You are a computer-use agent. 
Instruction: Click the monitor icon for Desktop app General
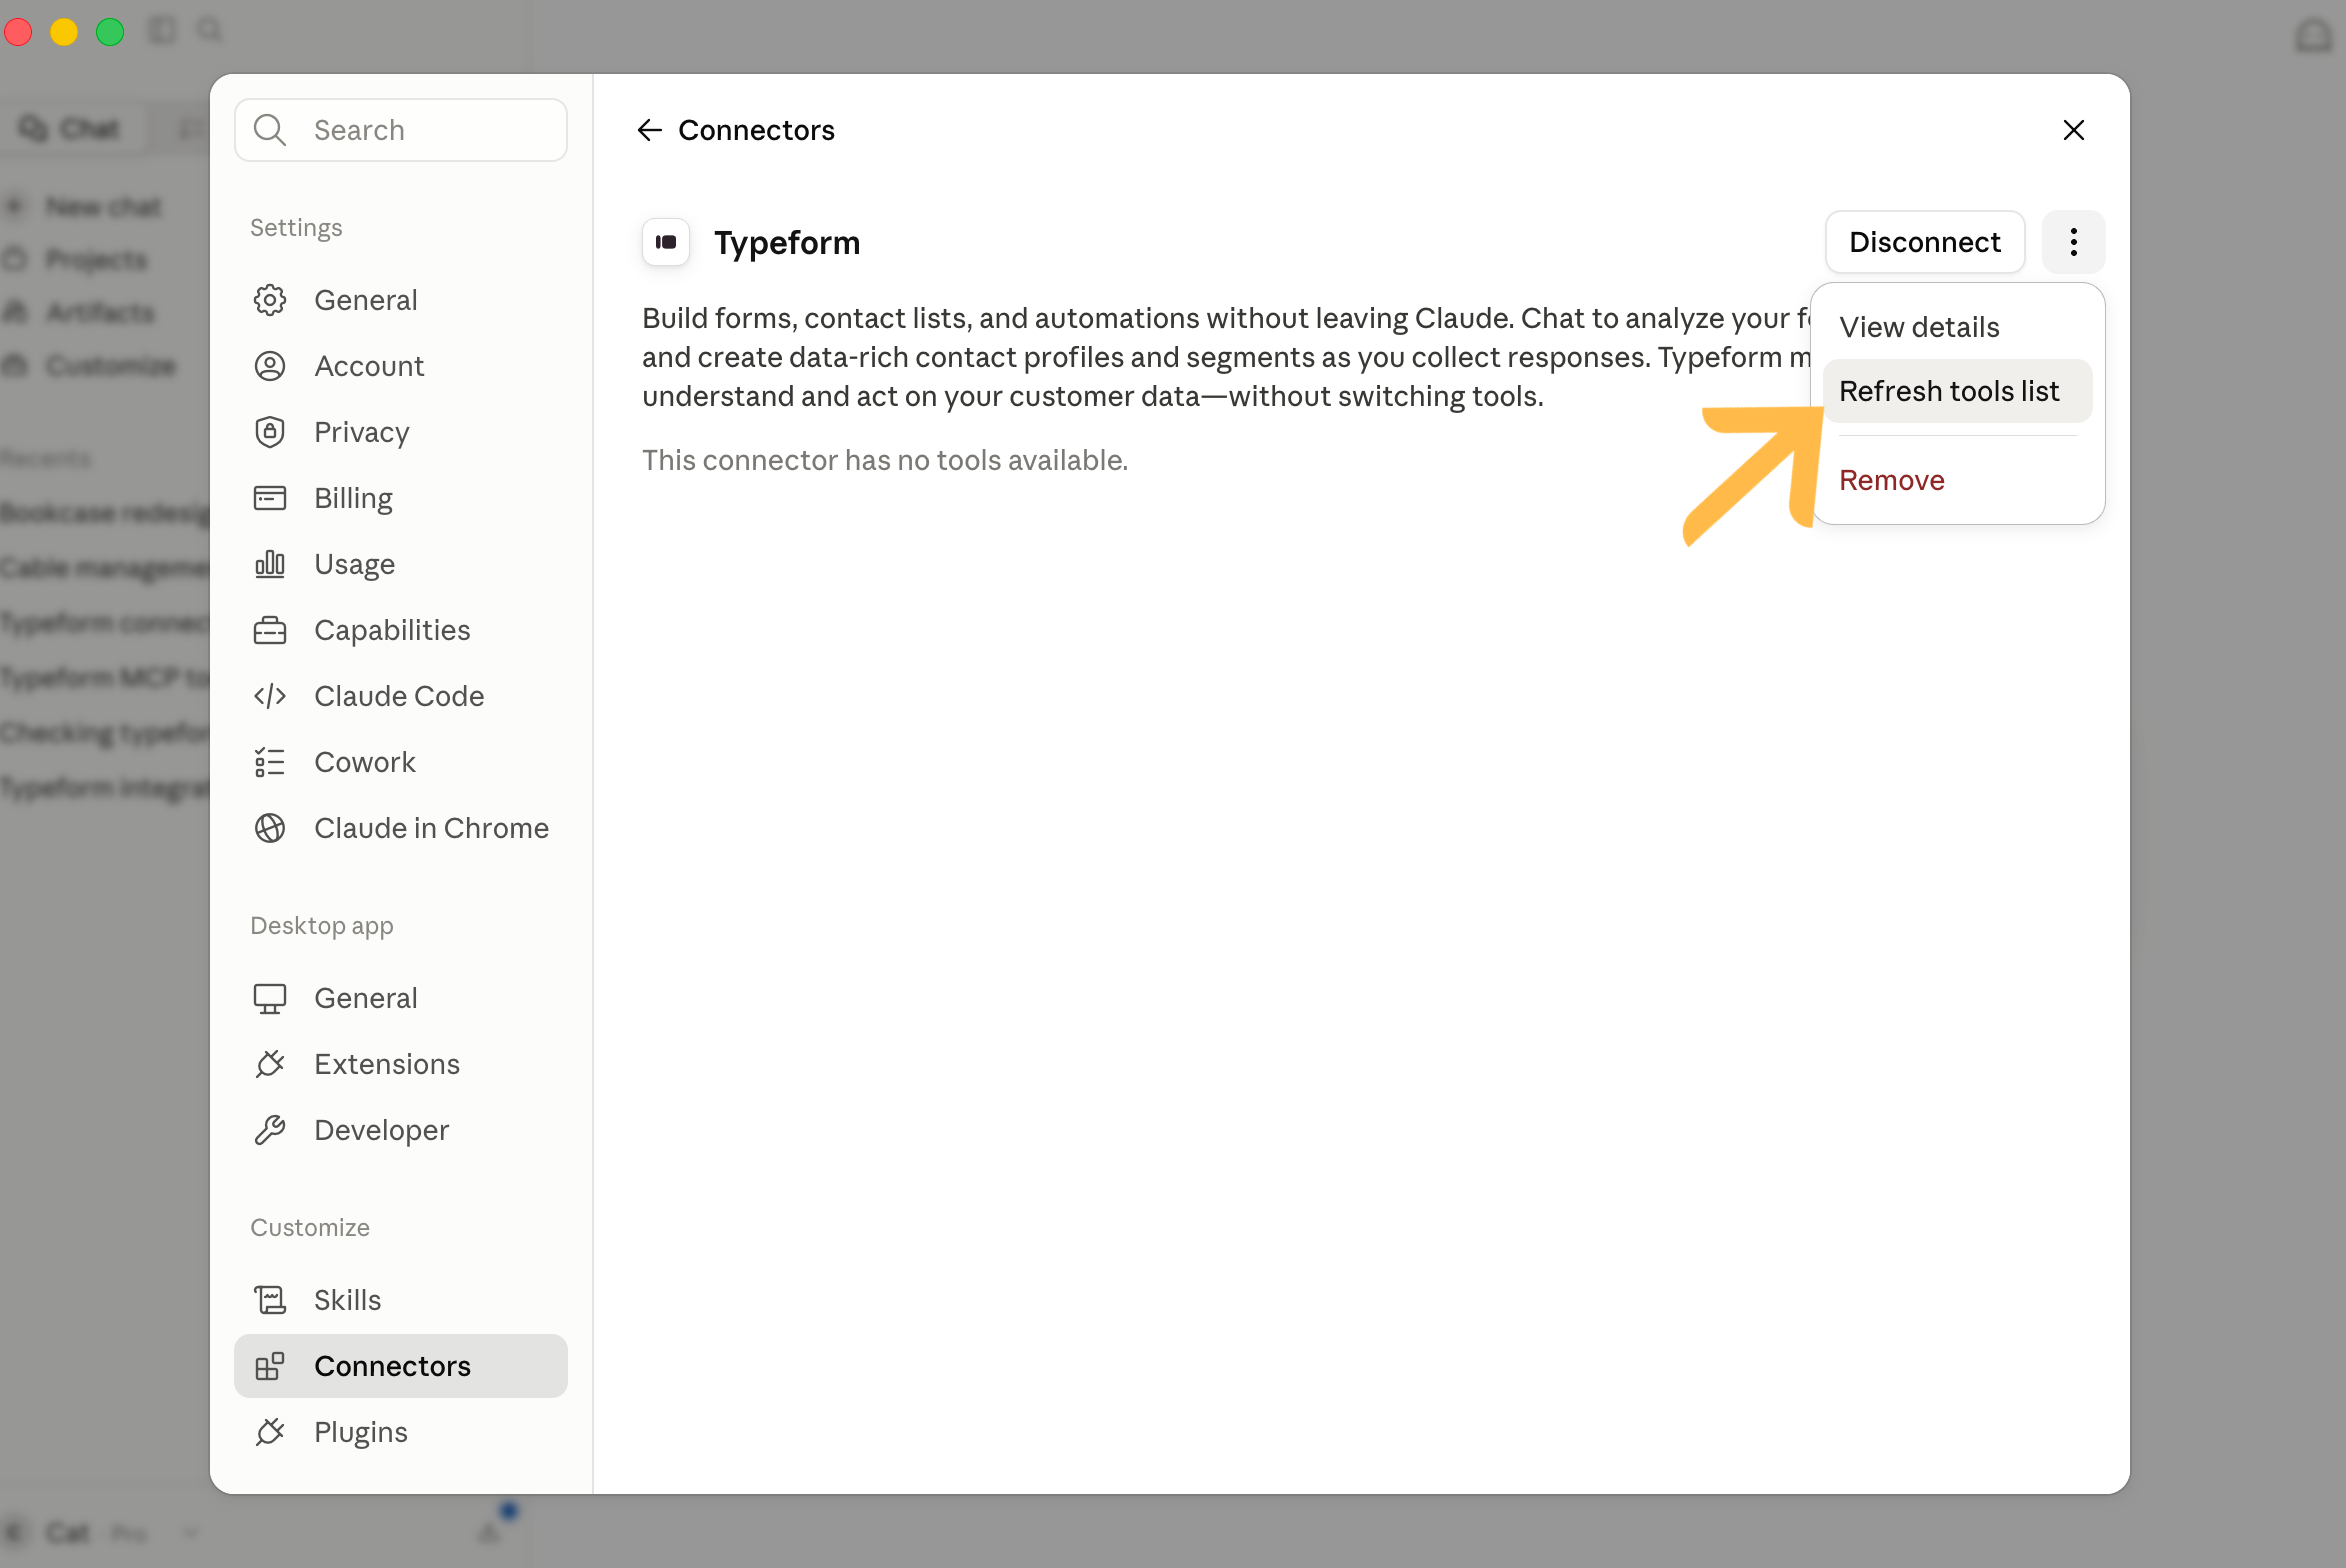pyautogui.click(x=270, y=998)
